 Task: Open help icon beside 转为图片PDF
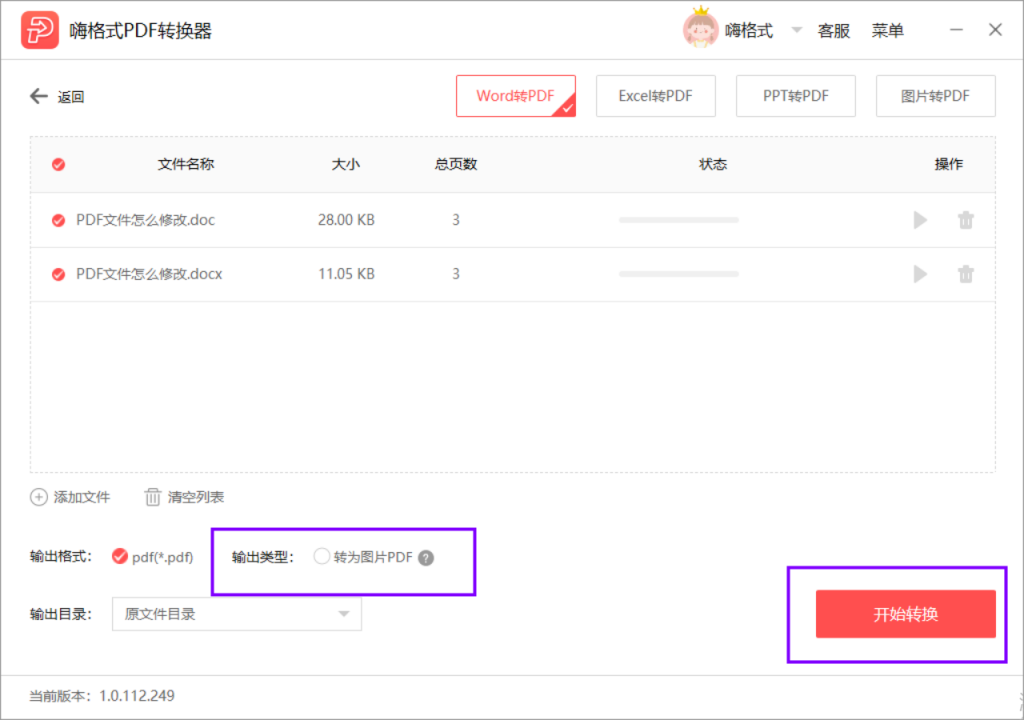[x=426, y=558]
